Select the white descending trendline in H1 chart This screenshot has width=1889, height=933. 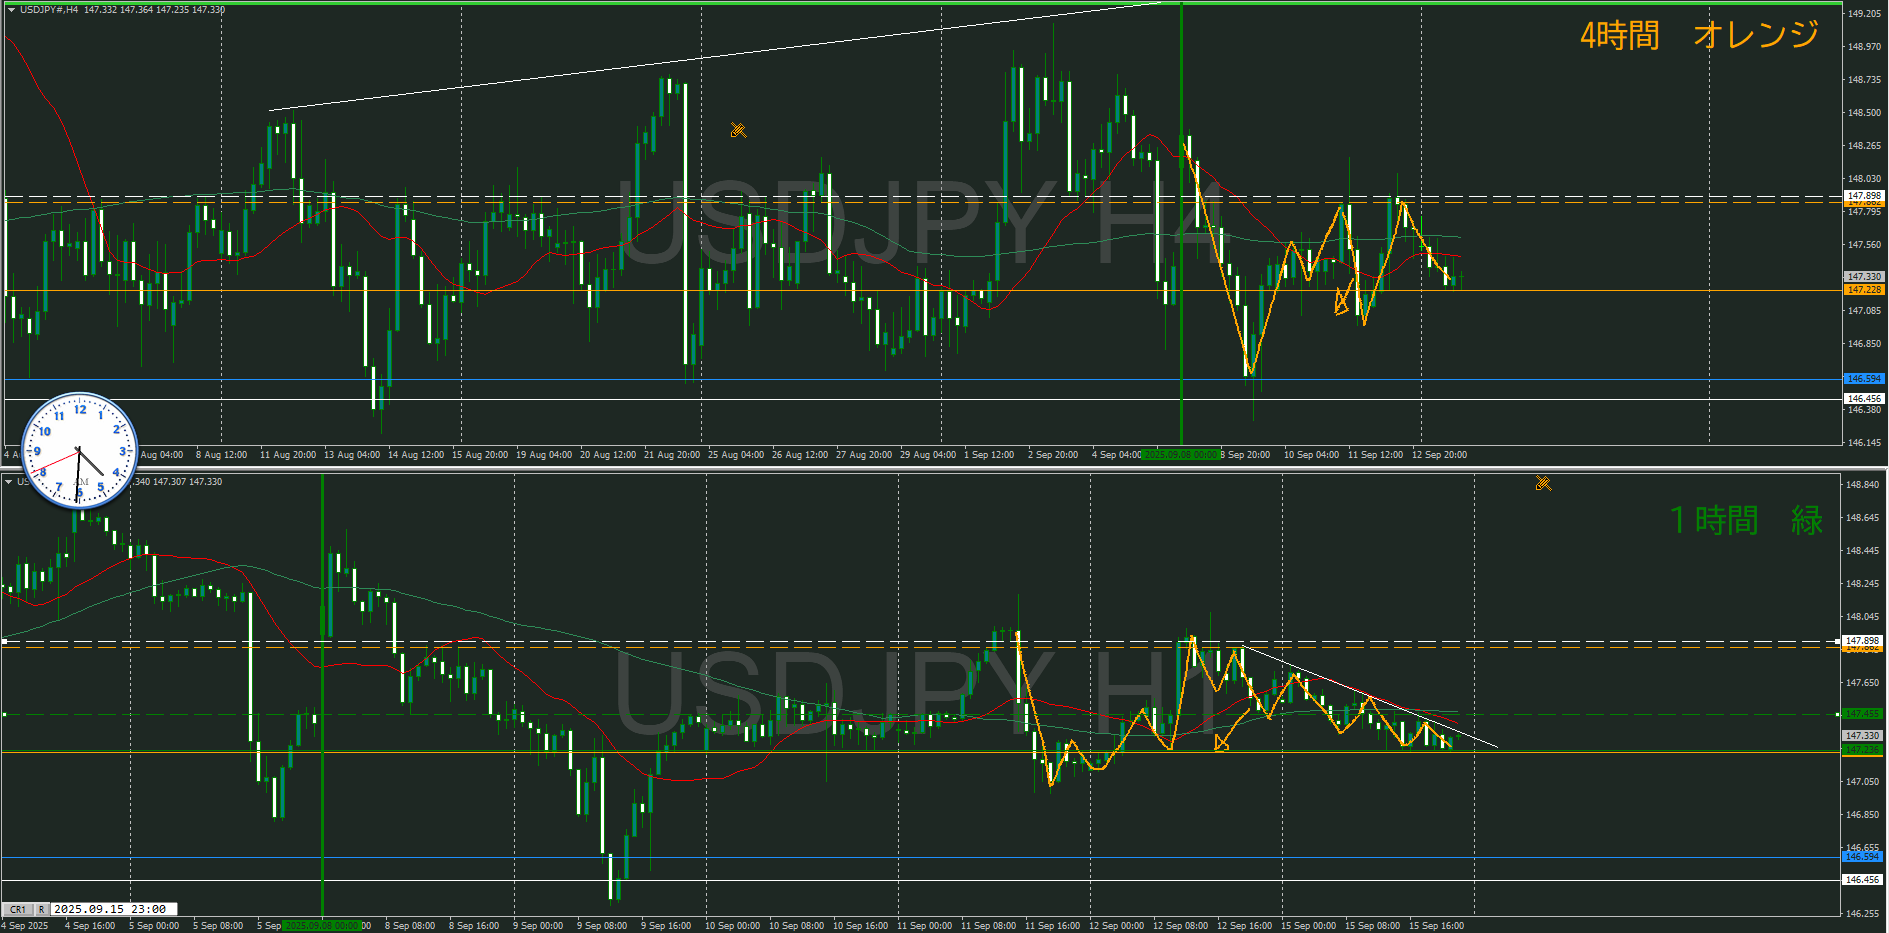pos(1370,697)
